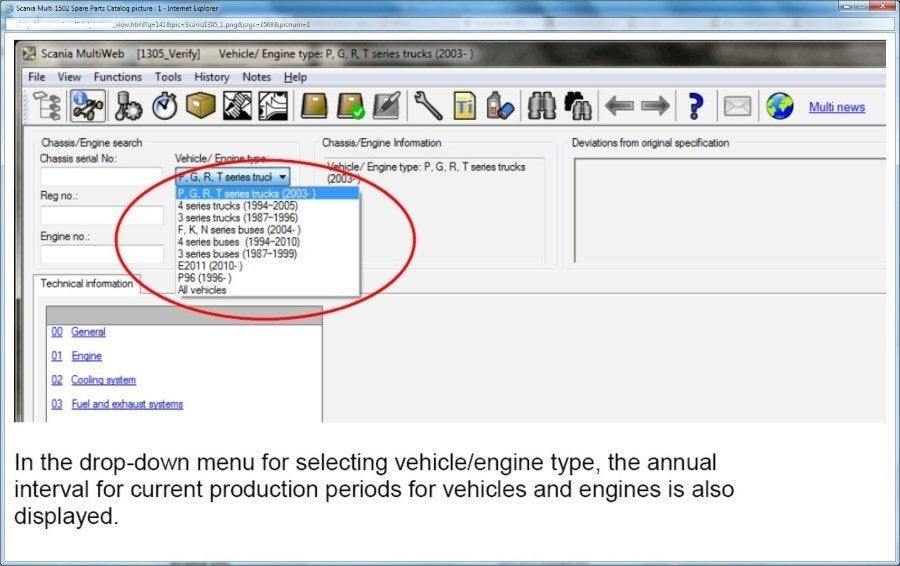Click the stopwatch standard times icon
This screenshot has width=900, height=566.
click(165, 106)
